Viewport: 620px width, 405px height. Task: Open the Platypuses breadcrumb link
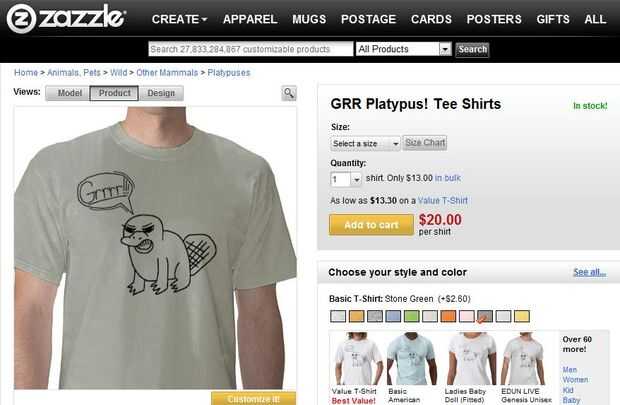click(229, 73)
